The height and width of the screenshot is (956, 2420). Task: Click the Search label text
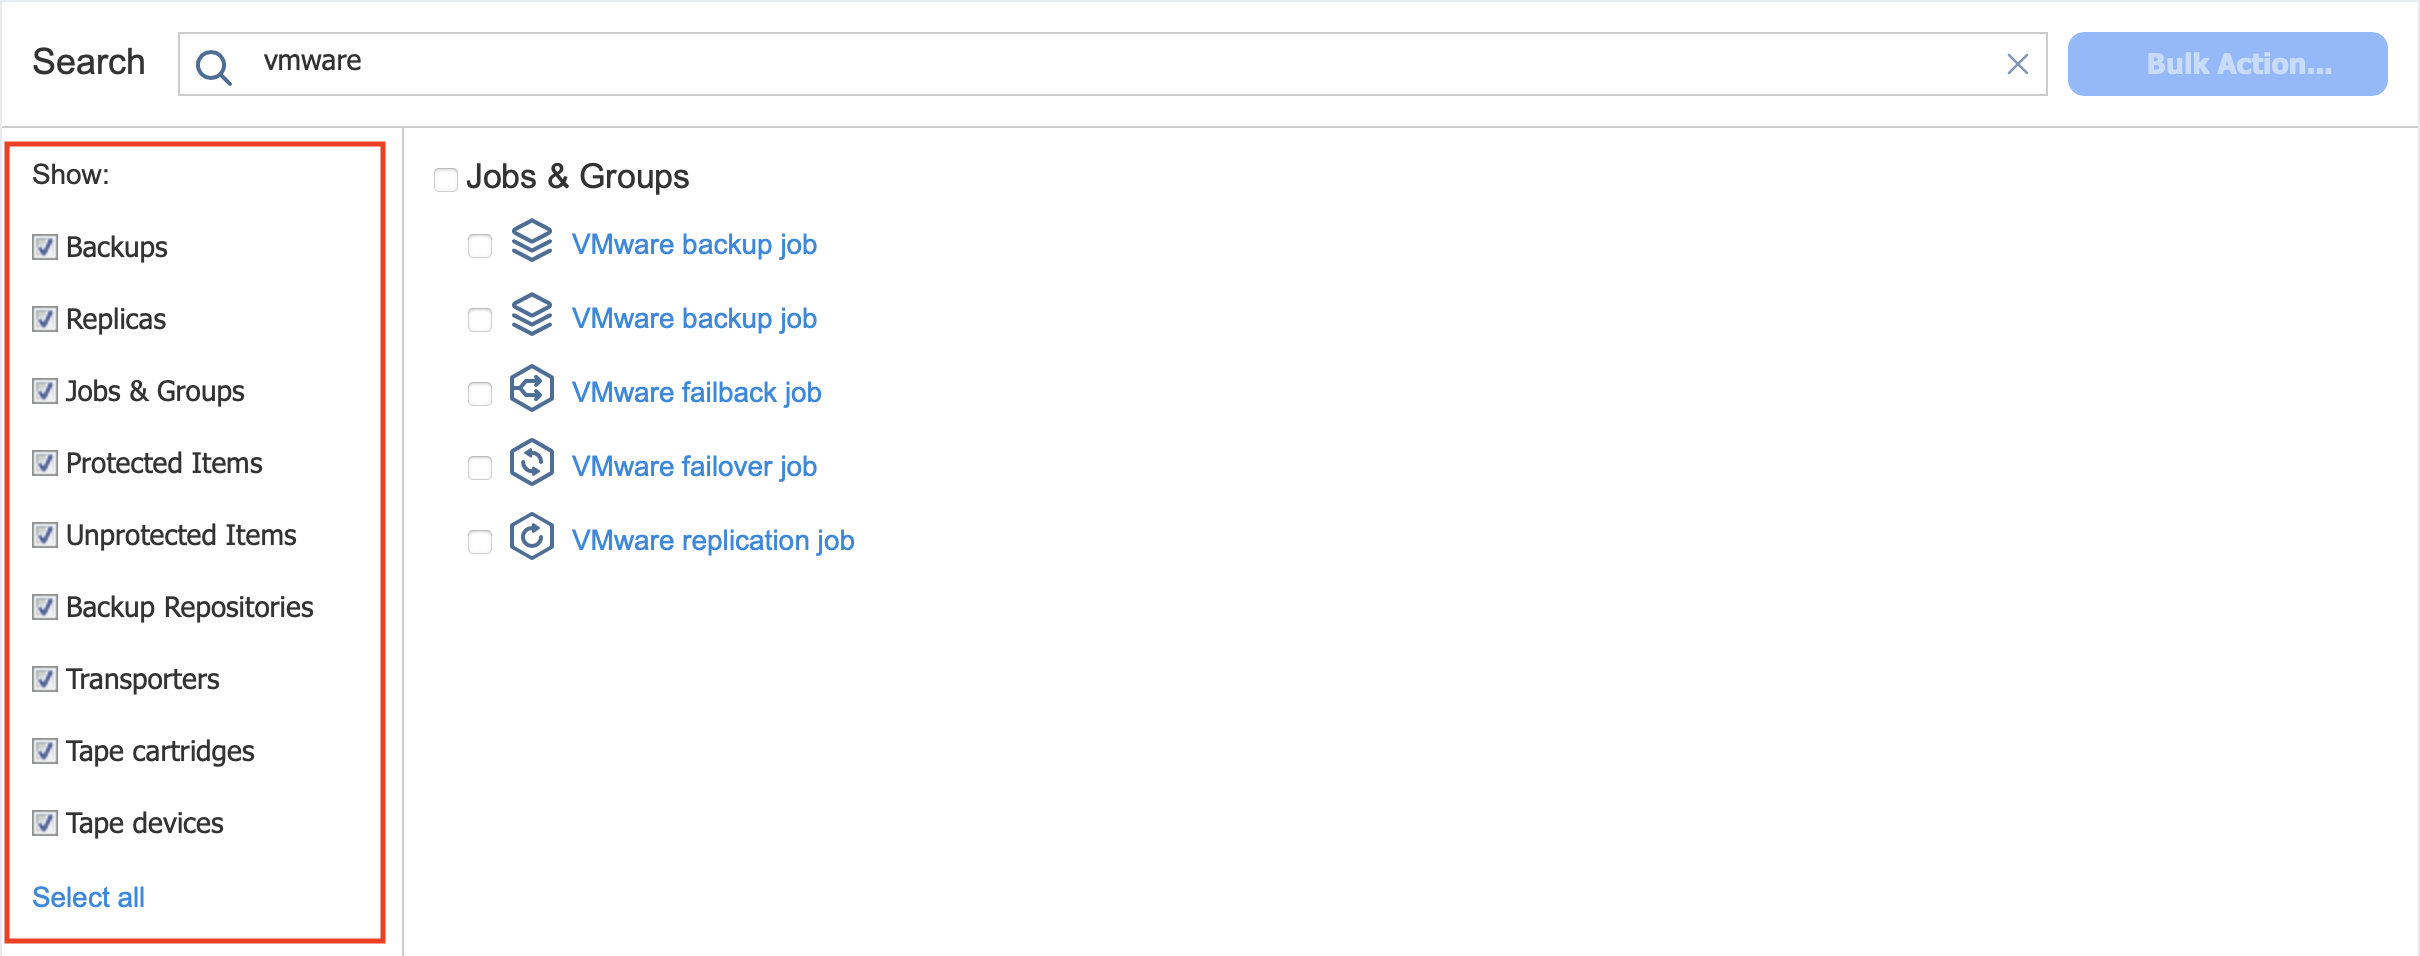88,62
